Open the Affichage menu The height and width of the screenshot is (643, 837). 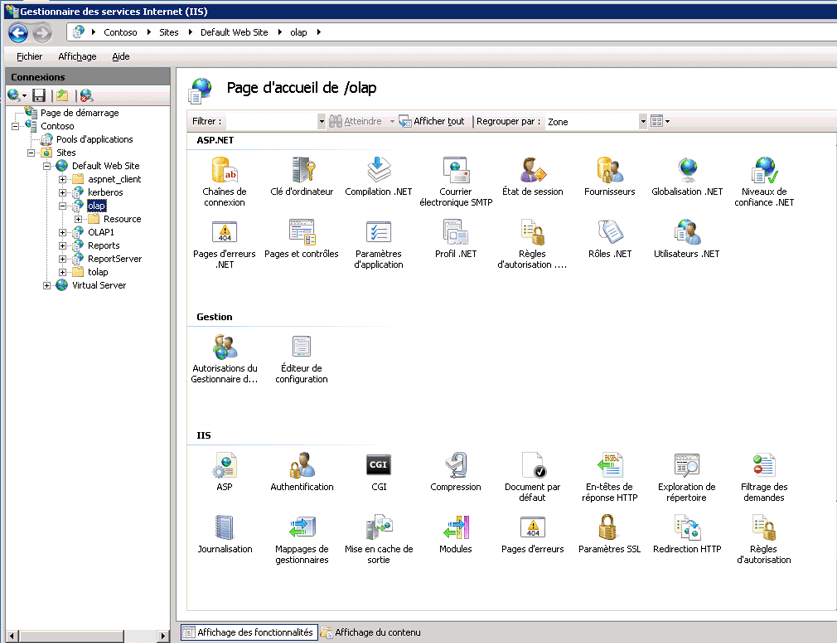click(x=77, y=56)
